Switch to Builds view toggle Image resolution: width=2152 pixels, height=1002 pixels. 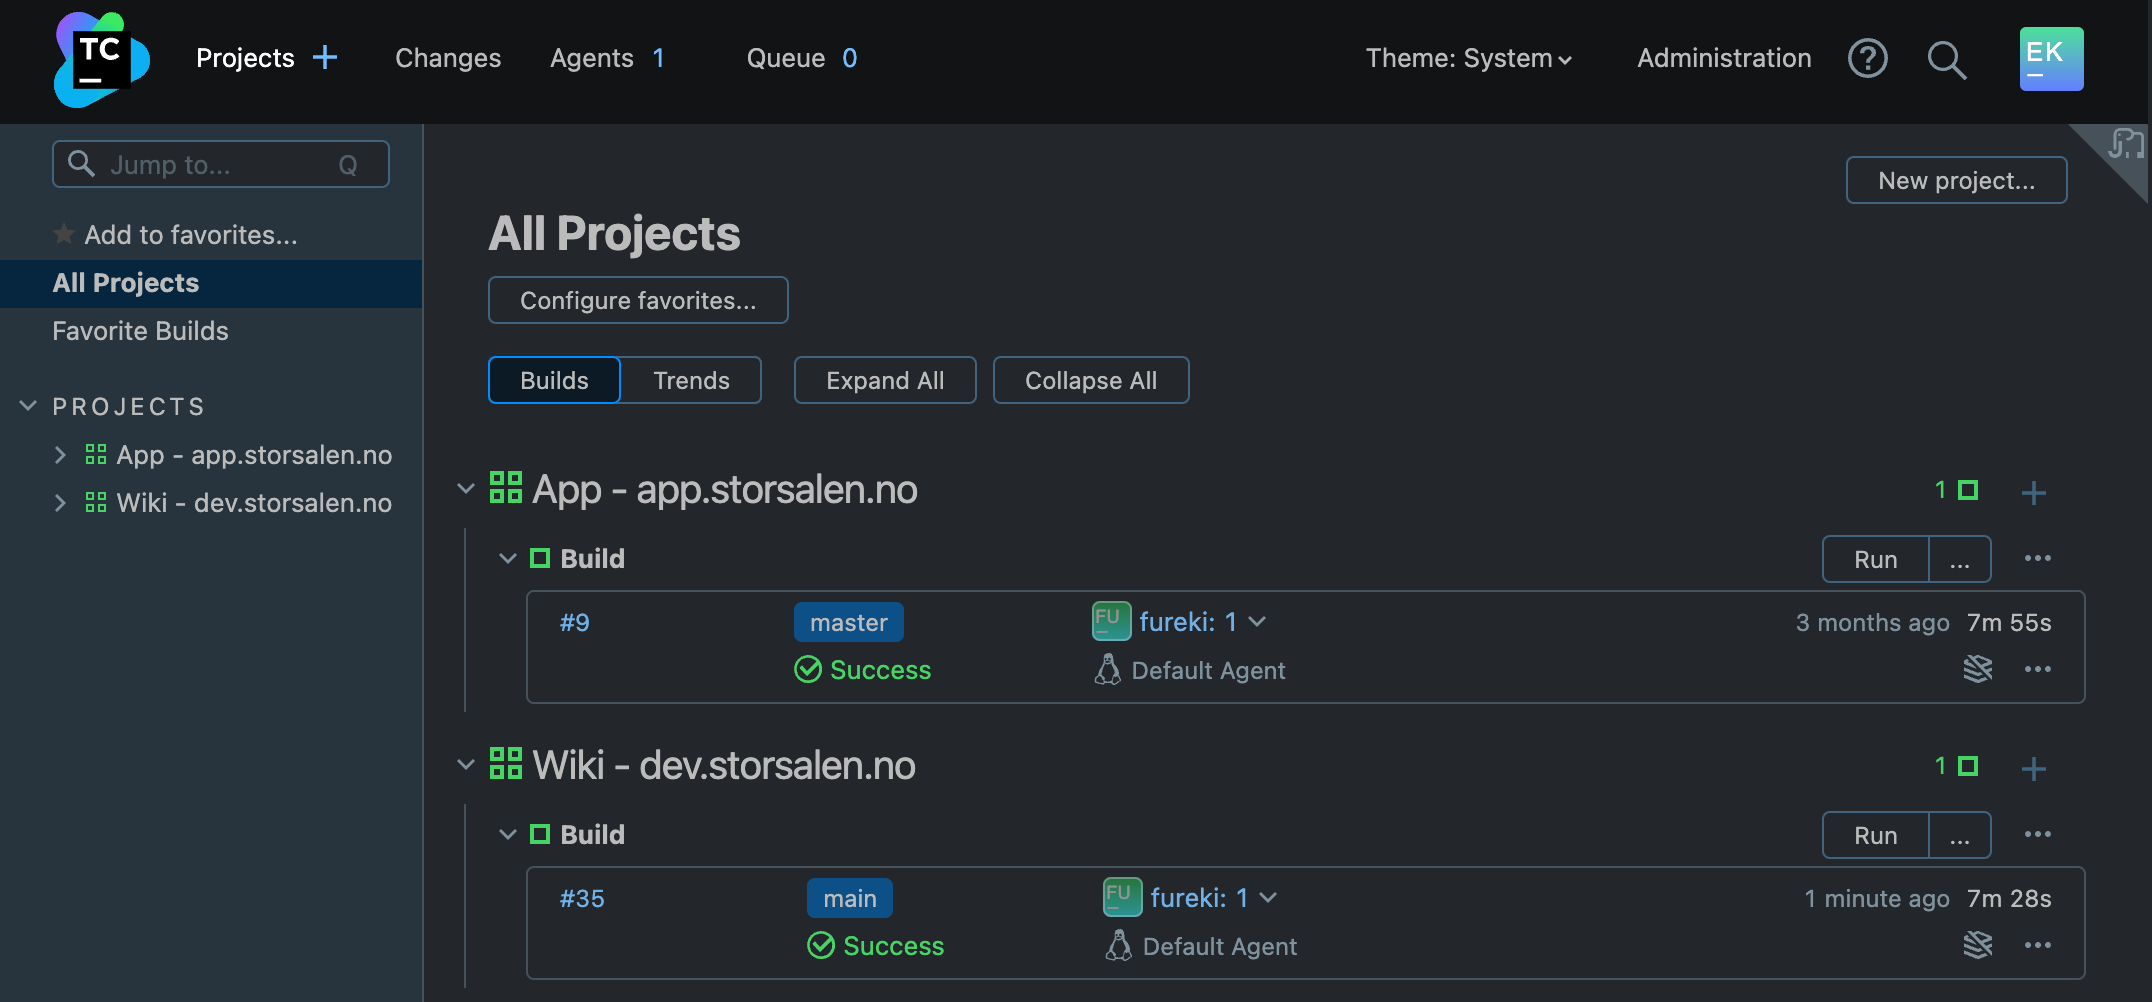554,381
